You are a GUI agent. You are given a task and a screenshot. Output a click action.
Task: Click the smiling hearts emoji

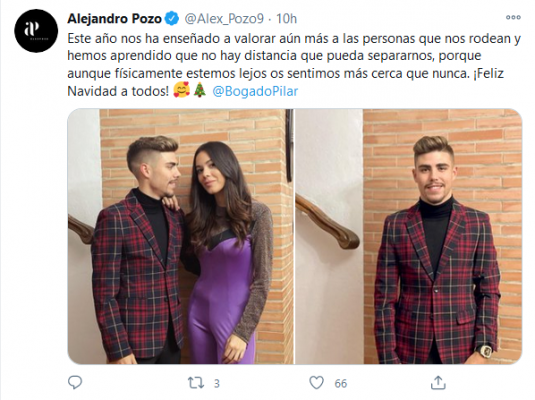pyautogui.click(x=182, y=91)
